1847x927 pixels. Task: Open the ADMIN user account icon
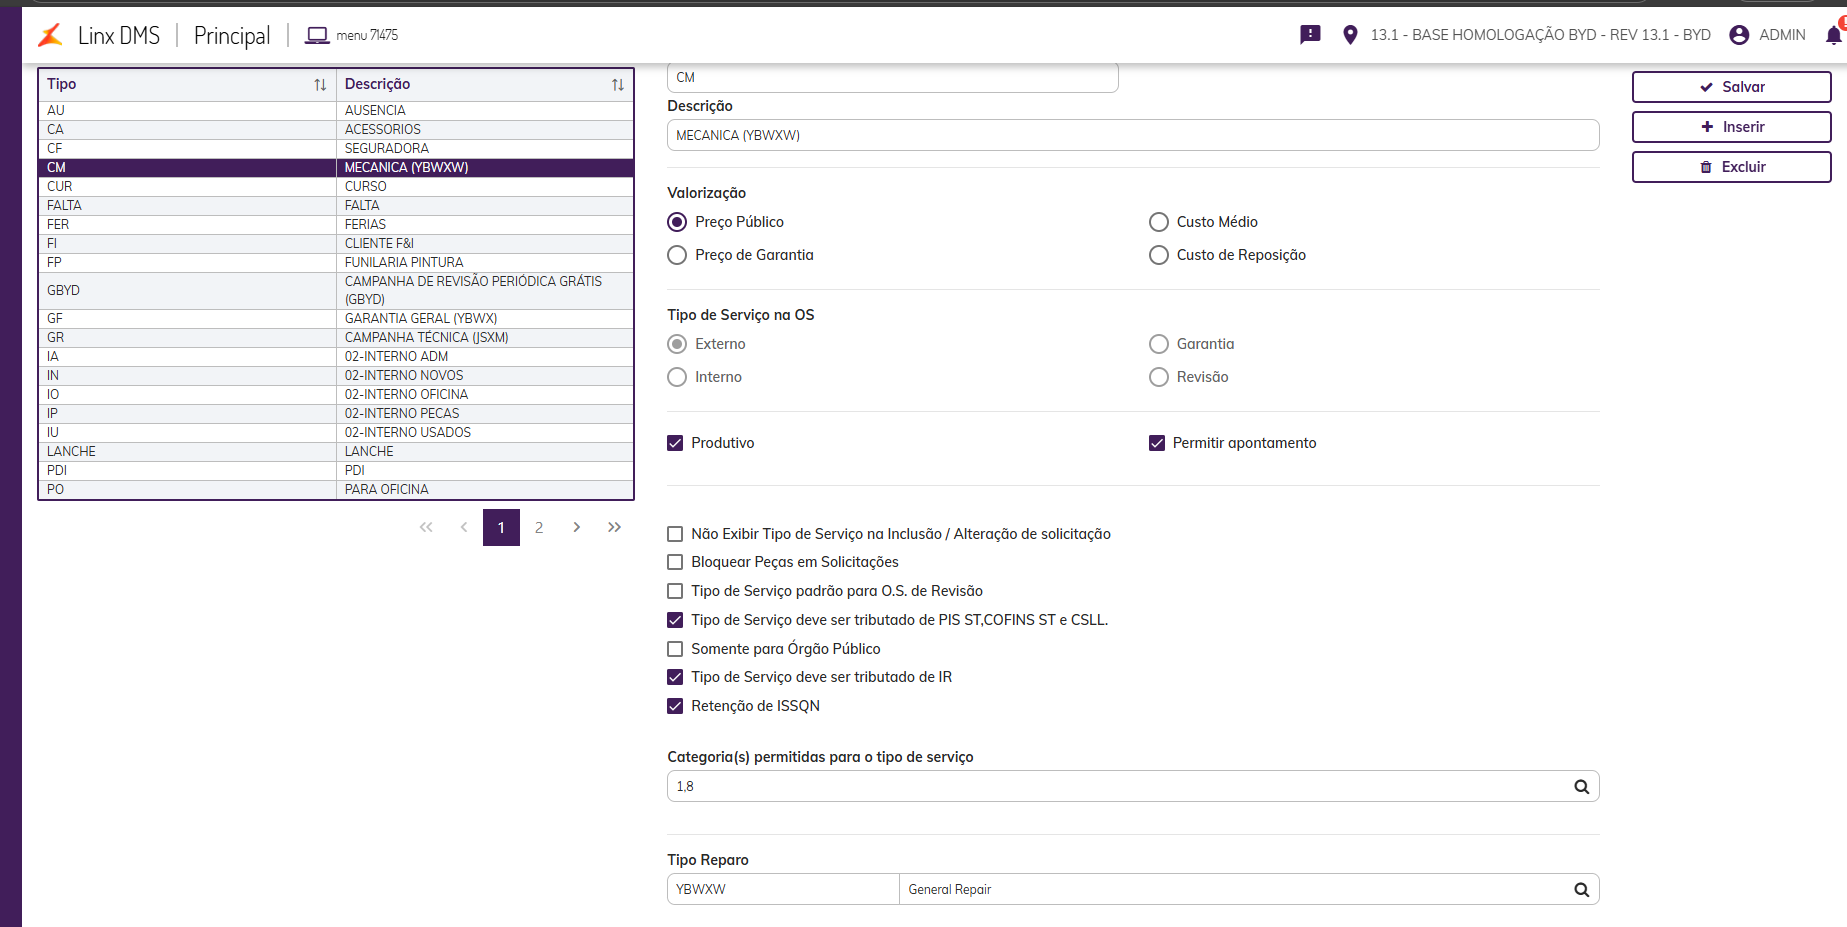click(x=1739, y=35)
